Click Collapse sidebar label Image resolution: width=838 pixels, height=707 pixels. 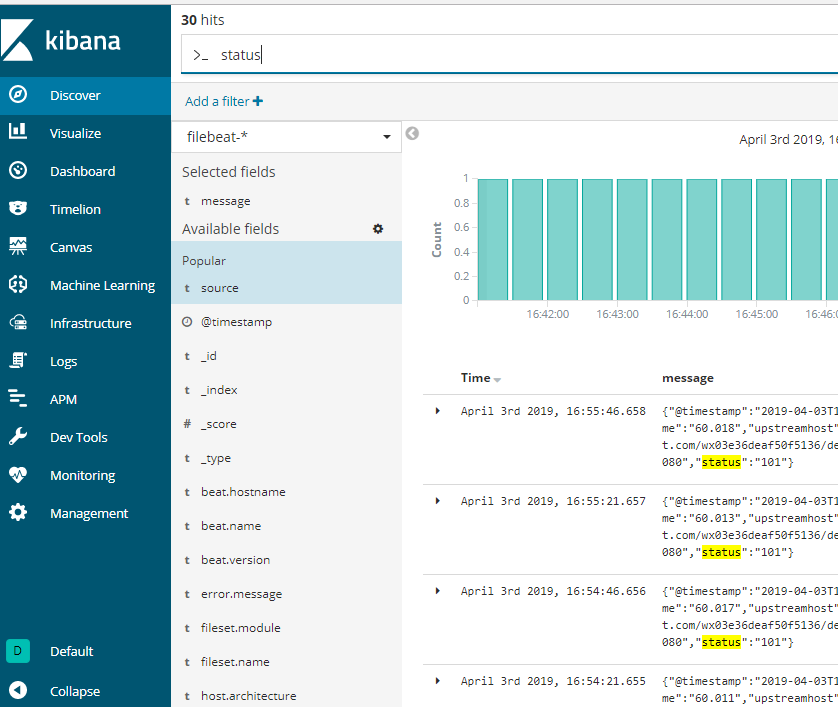[x=75, y=691]
